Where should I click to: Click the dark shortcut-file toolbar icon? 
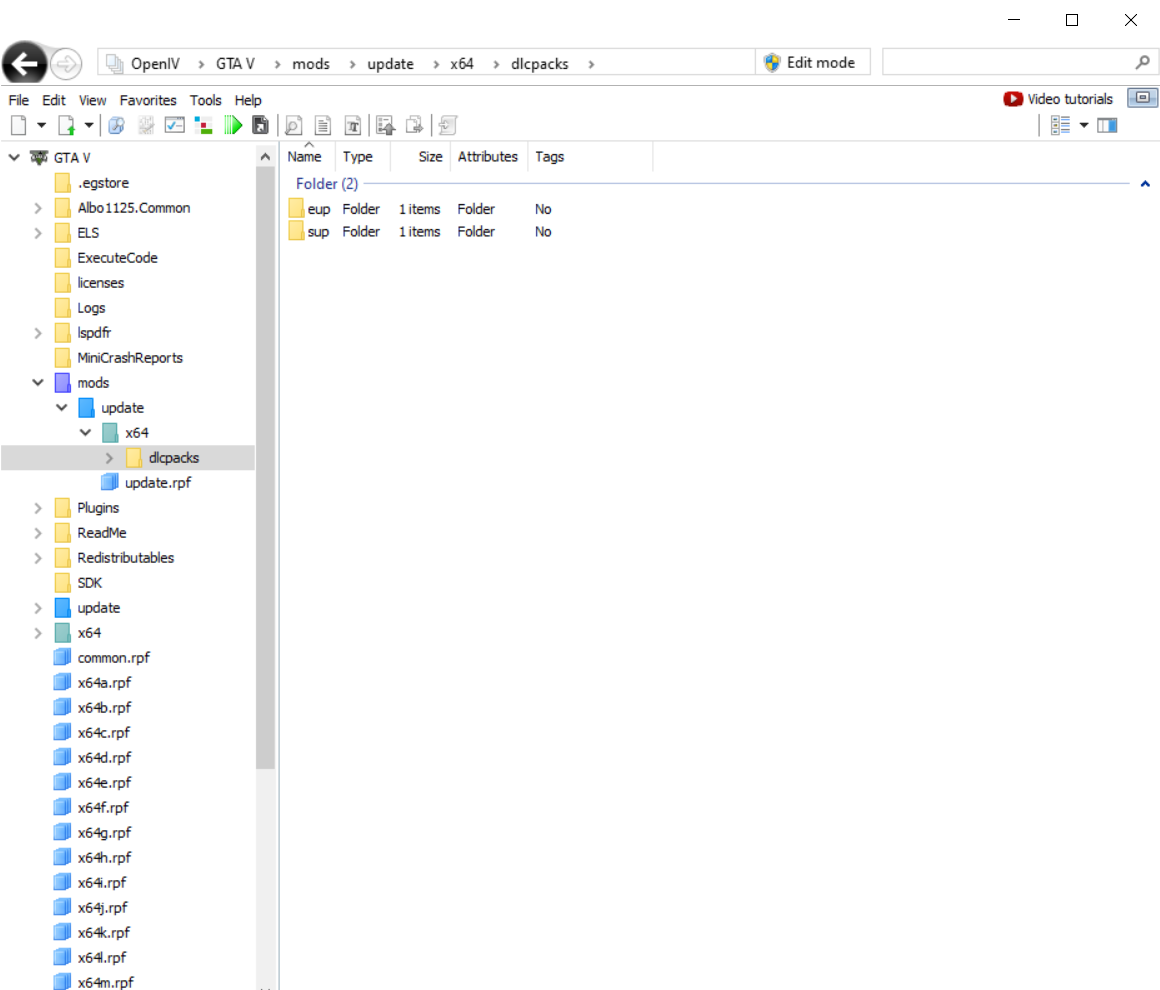[x=260, y=125]
